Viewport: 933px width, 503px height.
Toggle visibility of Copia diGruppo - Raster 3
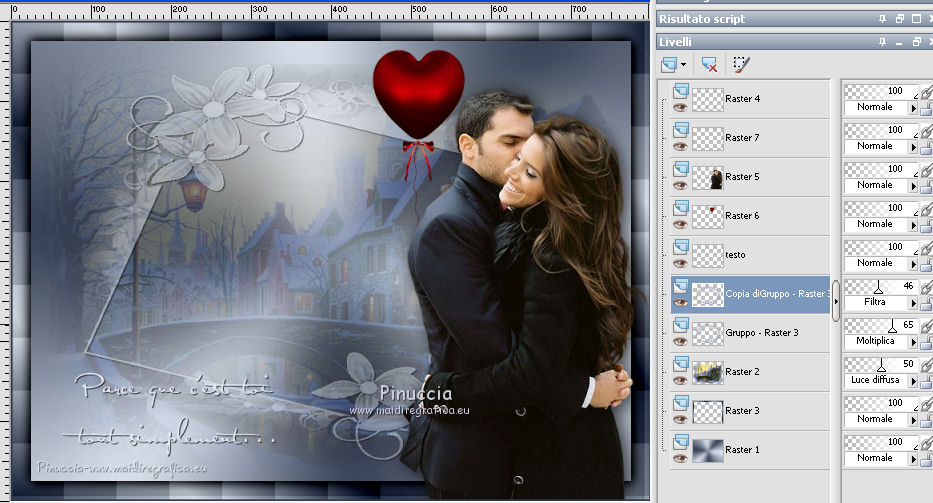[680, 302]
